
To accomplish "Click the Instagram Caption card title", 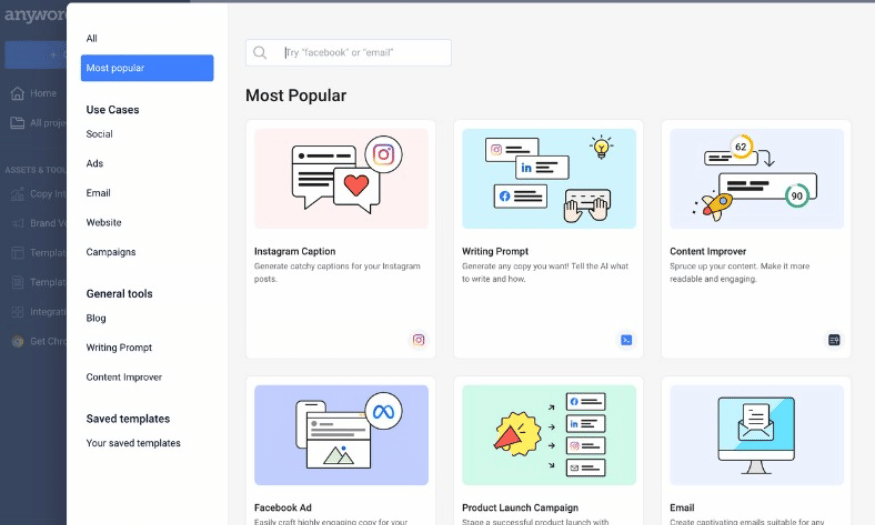I will click(x=295, y=252).
